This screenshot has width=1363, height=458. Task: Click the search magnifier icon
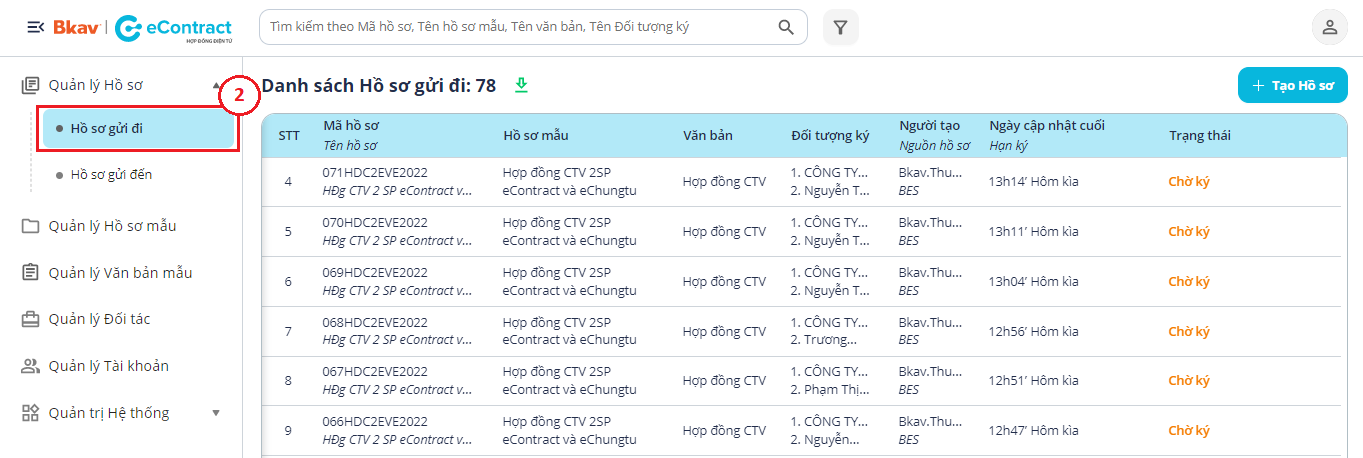[786, 27]
